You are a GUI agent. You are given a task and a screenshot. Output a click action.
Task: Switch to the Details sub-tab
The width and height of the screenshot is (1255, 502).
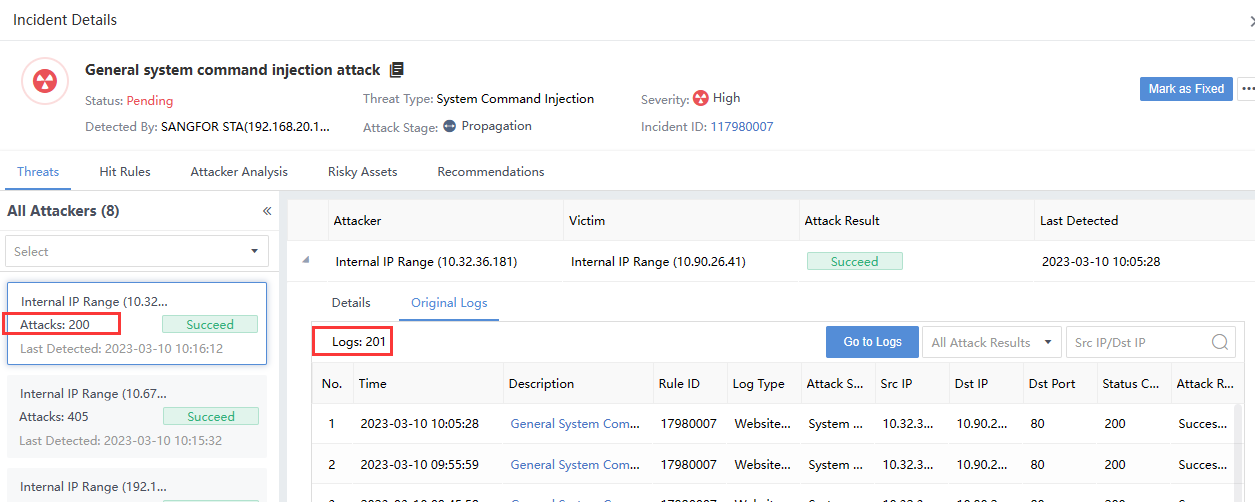coord(351,302)
